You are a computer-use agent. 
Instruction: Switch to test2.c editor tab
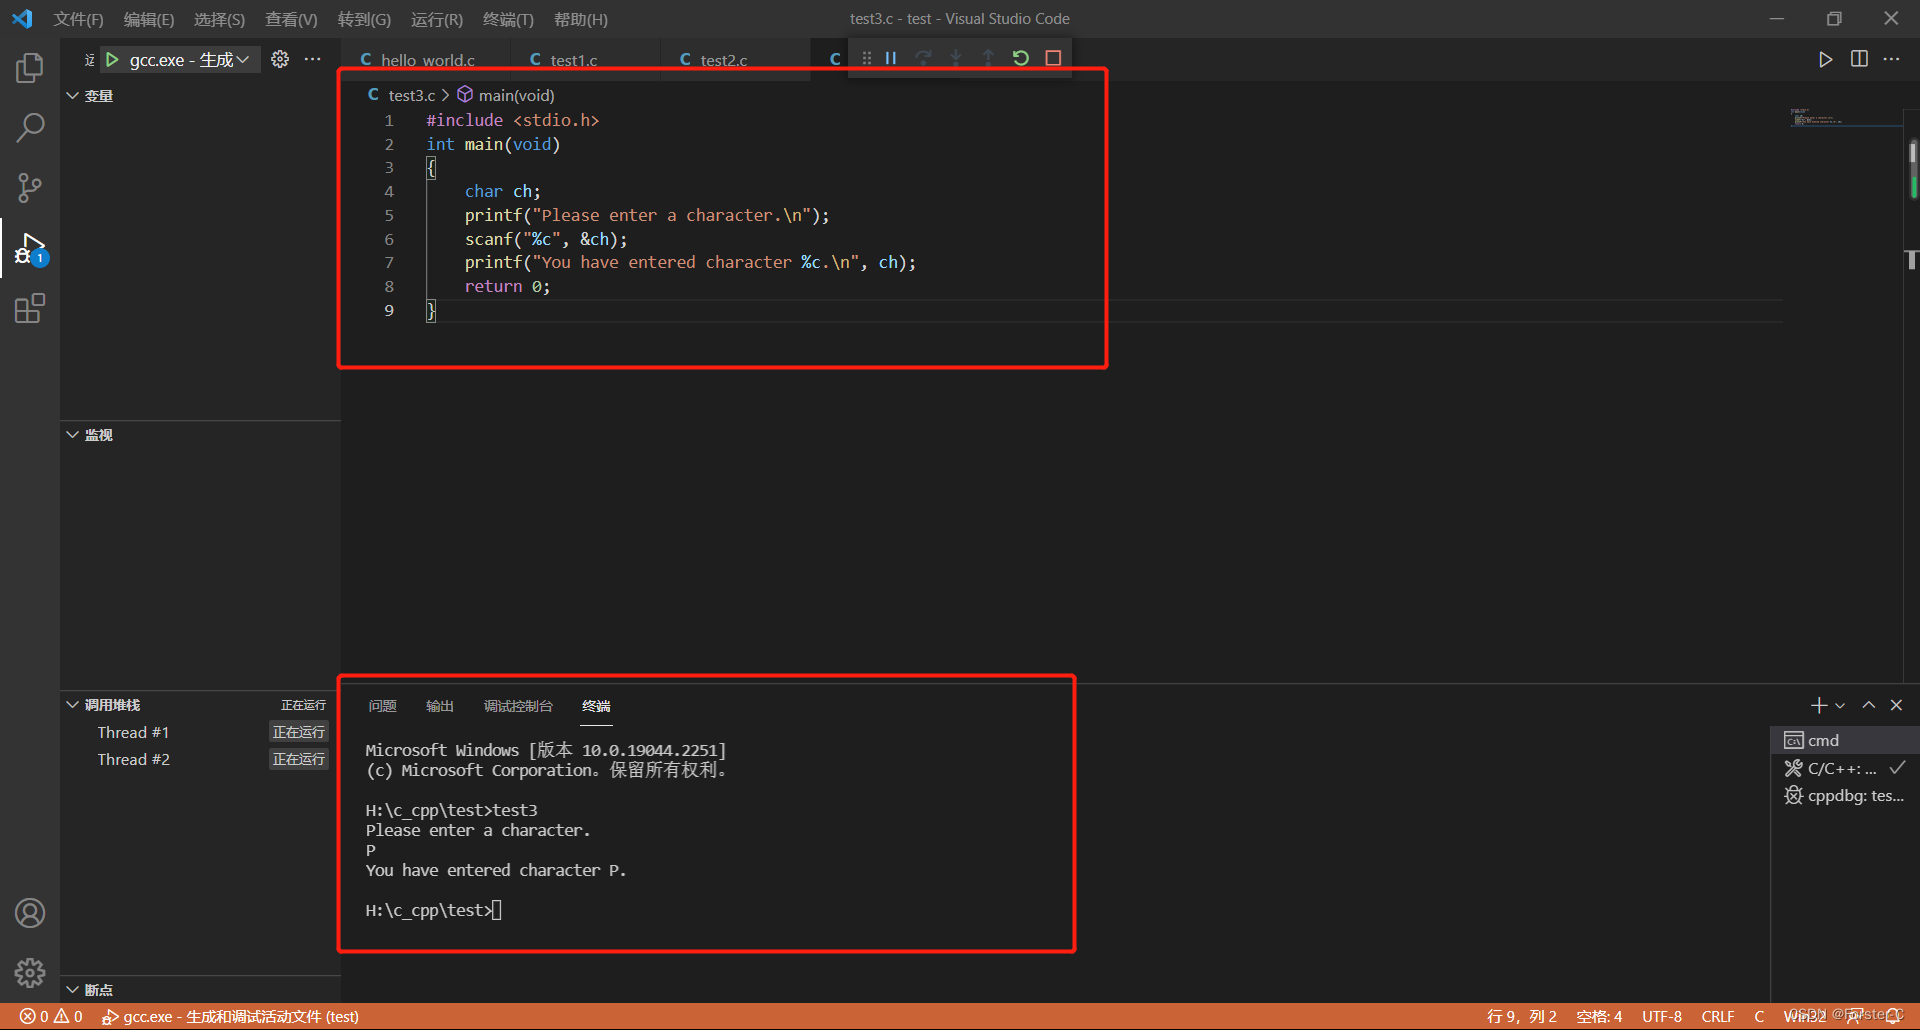coord(735,60)
